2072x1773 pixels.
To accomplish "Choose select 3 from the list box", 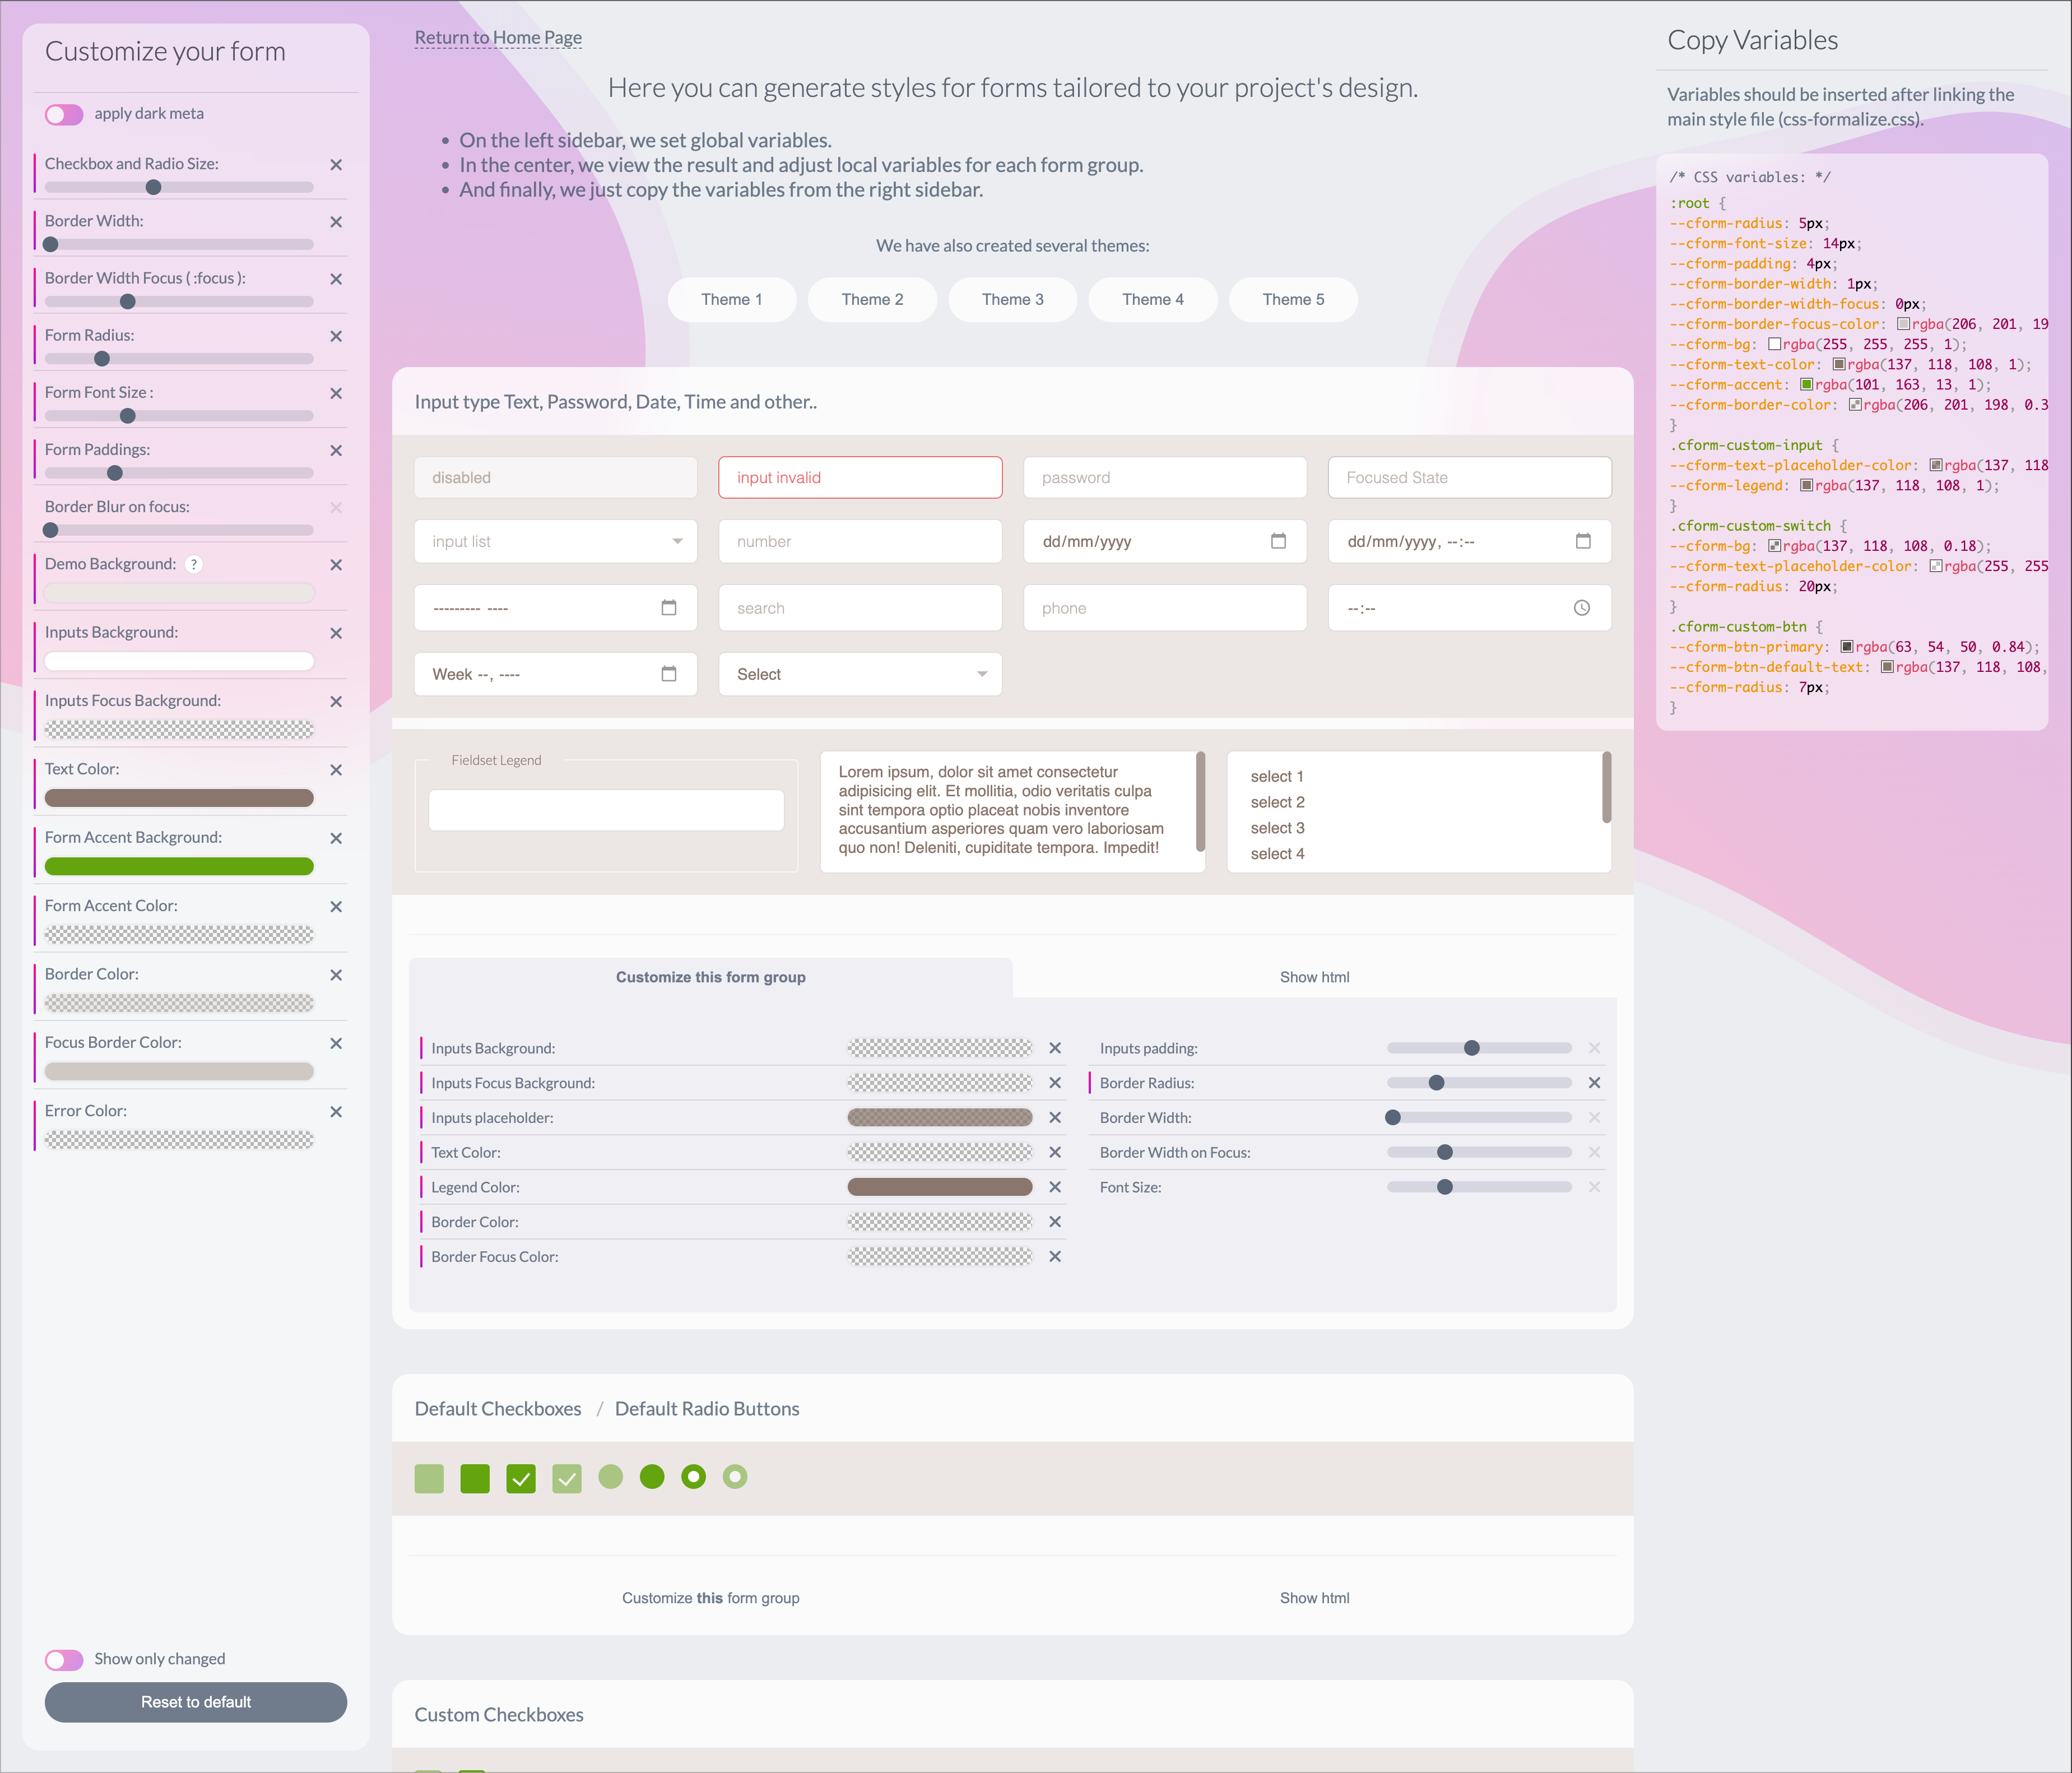I will point(1277,828).
